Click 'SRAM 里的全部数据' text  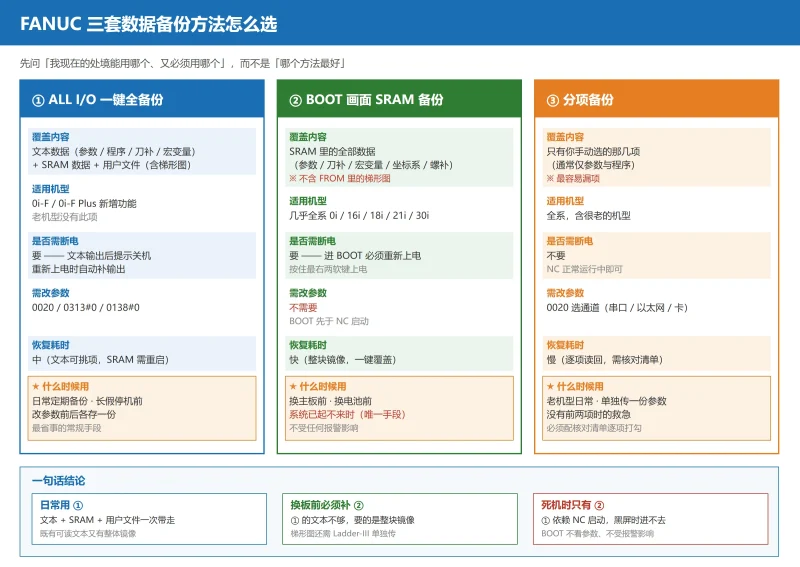pyautogui.click(x=332, y=152)
